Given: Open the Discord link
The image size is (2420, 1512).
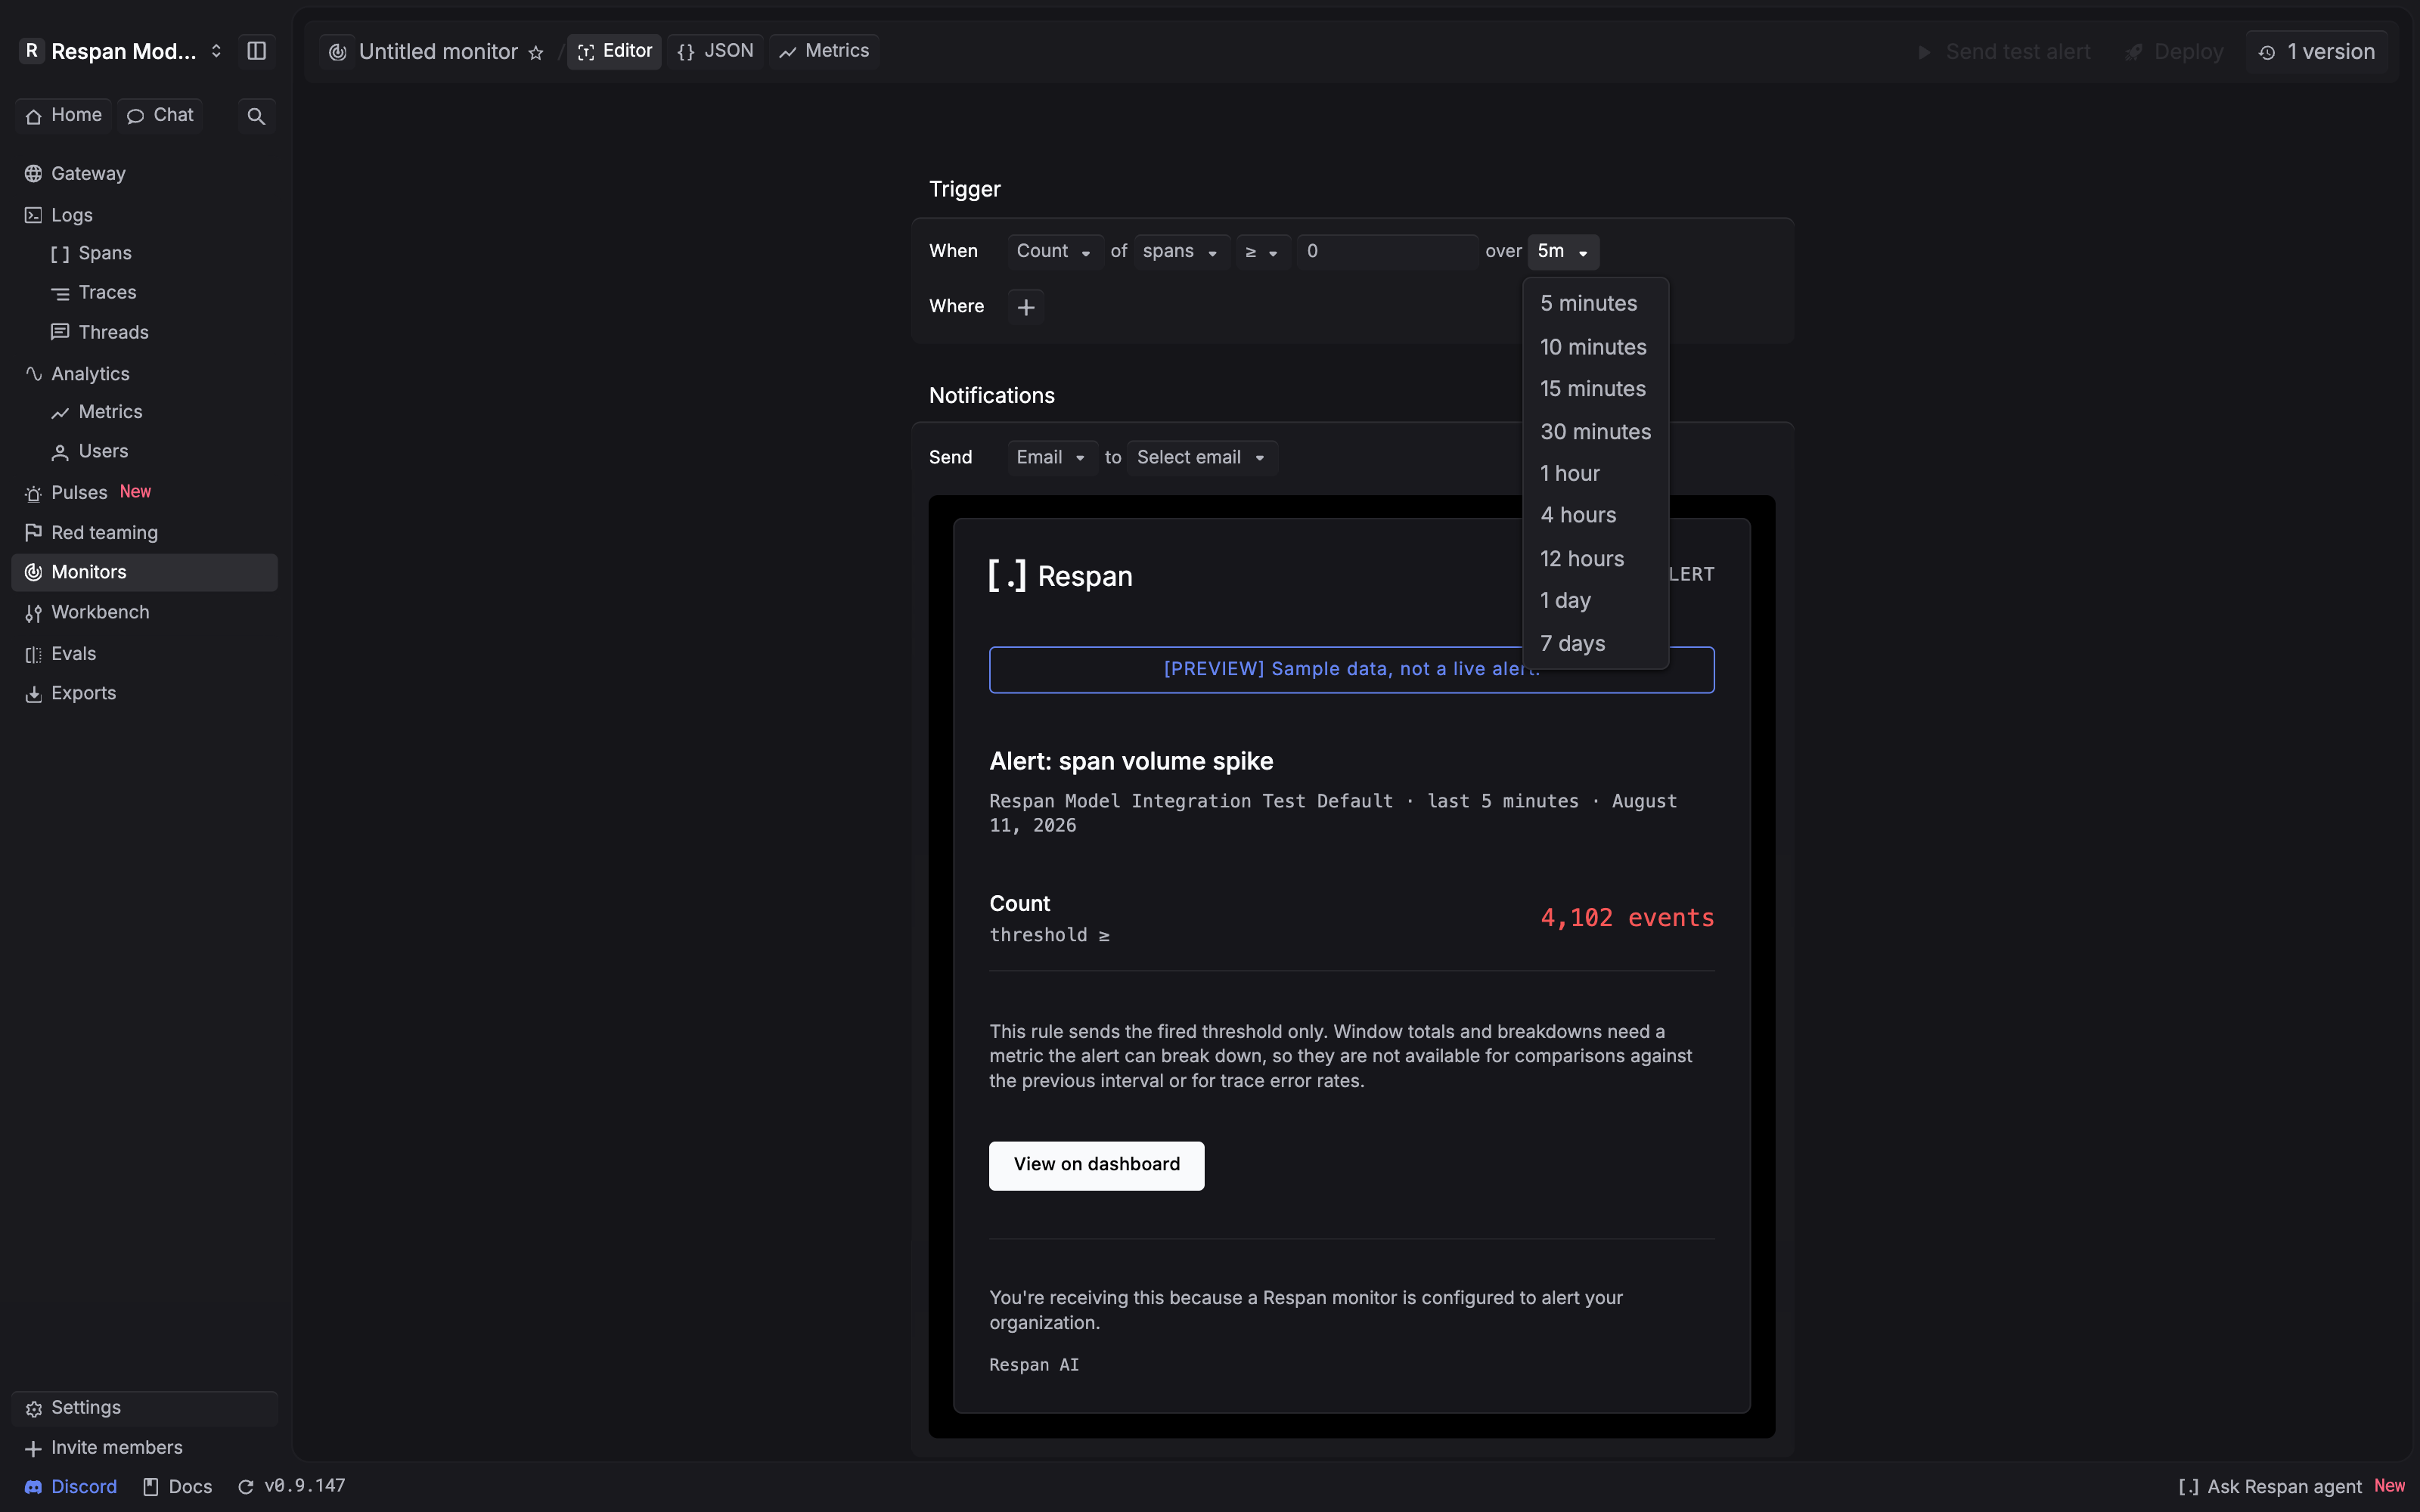Looking at the screenshot, I should pyautogui.click(x=71, y=1487).
